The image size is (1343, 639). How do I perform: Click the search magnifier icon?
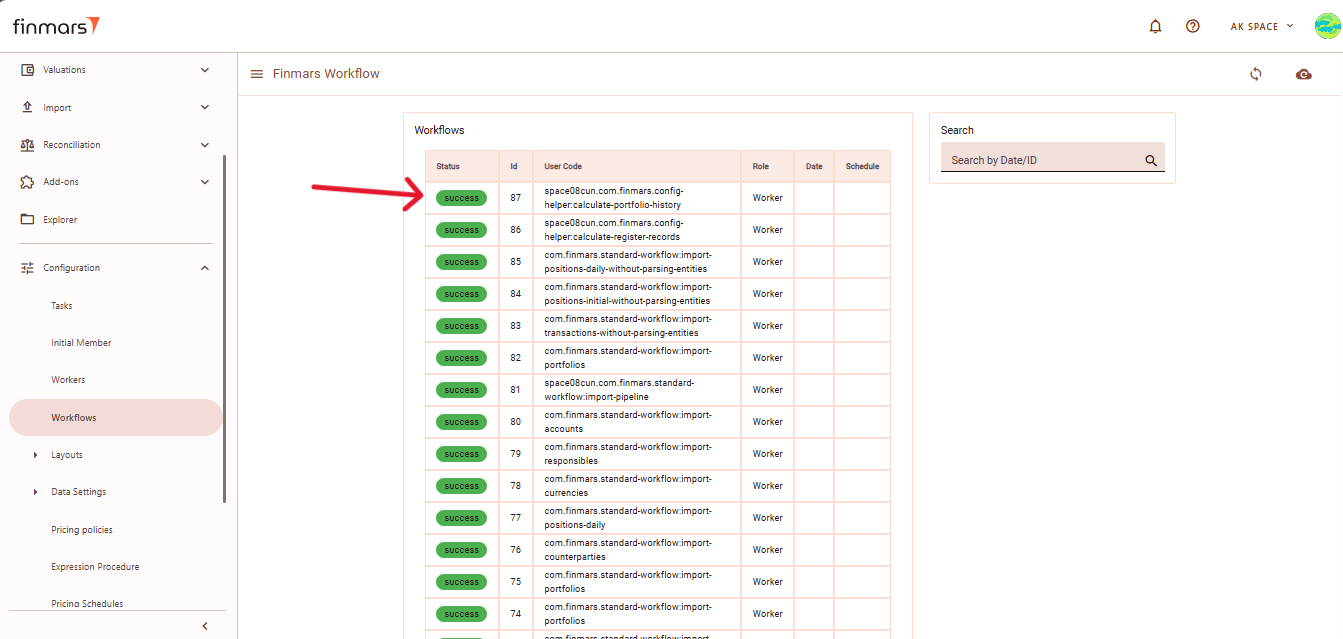pyautogui.click(x=1151, y=160)
